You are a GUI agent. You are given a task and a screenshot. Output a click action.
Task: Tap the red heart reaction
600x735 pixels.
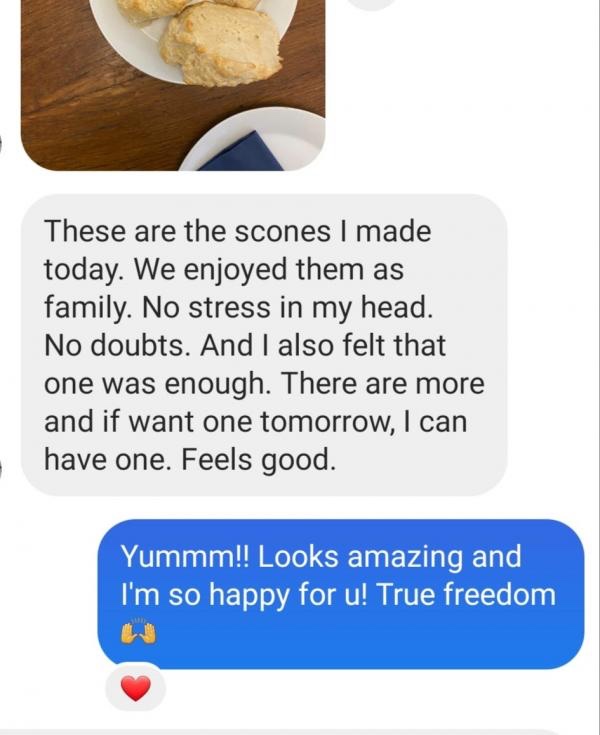135,689
